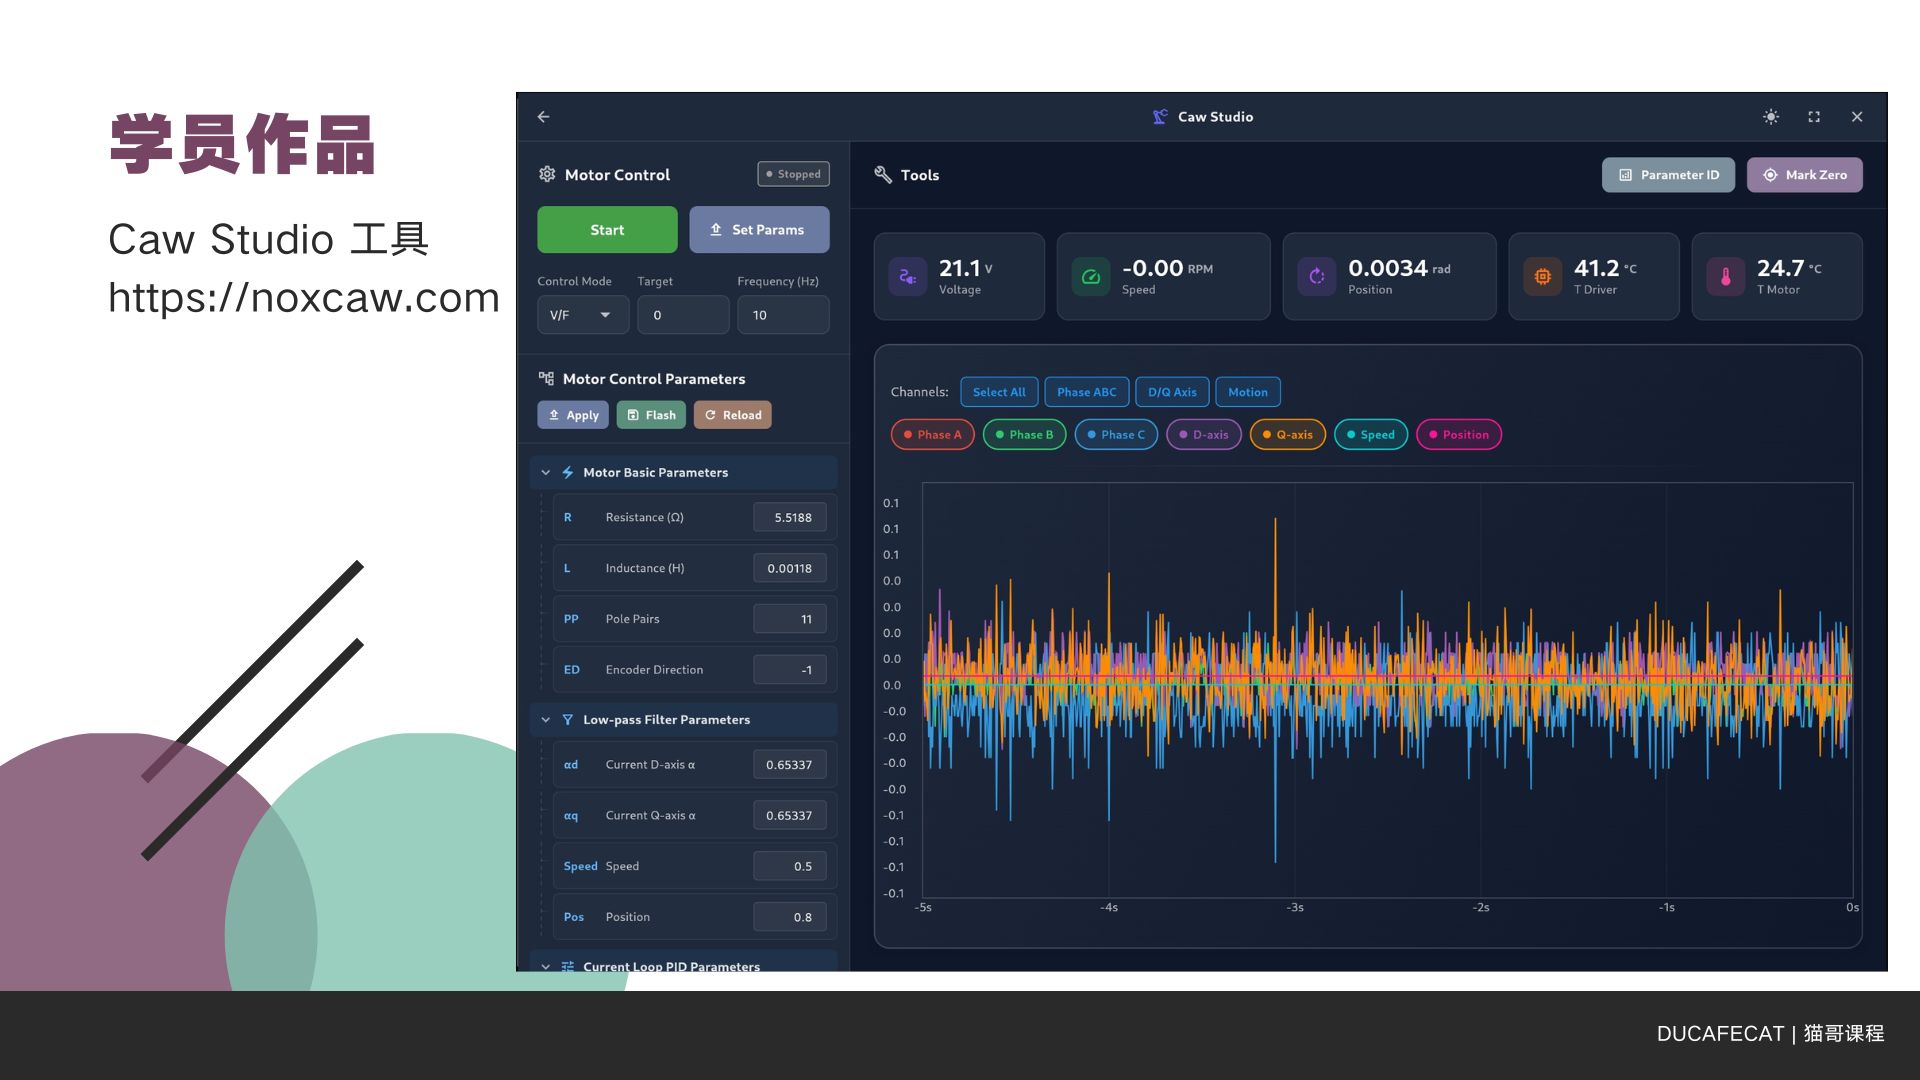Click the Pos symbol beside Position filter

pos(574,917)
